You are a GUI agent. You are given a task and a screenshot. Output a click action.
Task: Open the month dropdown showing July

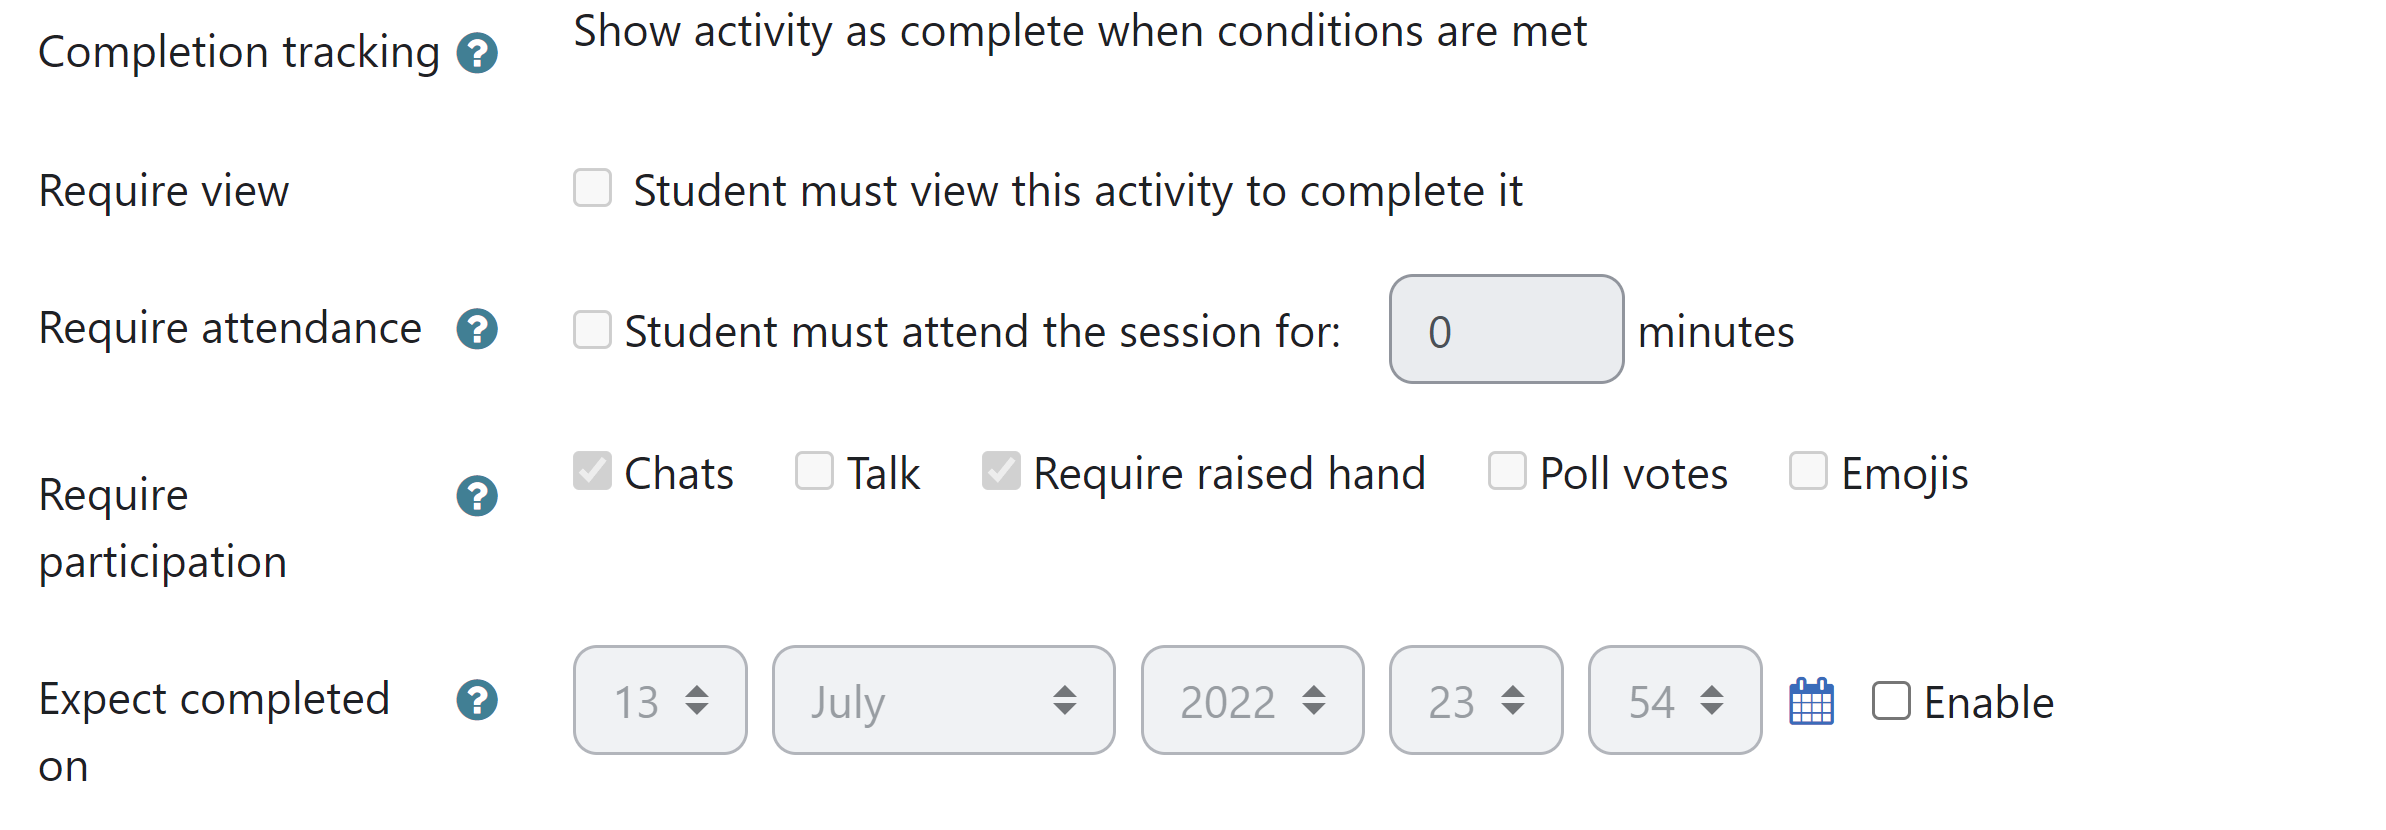[943, 700]
